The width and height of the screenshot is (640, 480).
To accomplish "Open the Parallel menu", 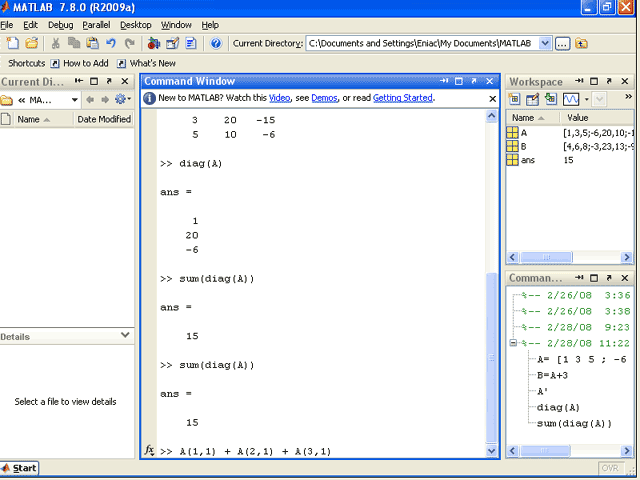I will (96, 24).
